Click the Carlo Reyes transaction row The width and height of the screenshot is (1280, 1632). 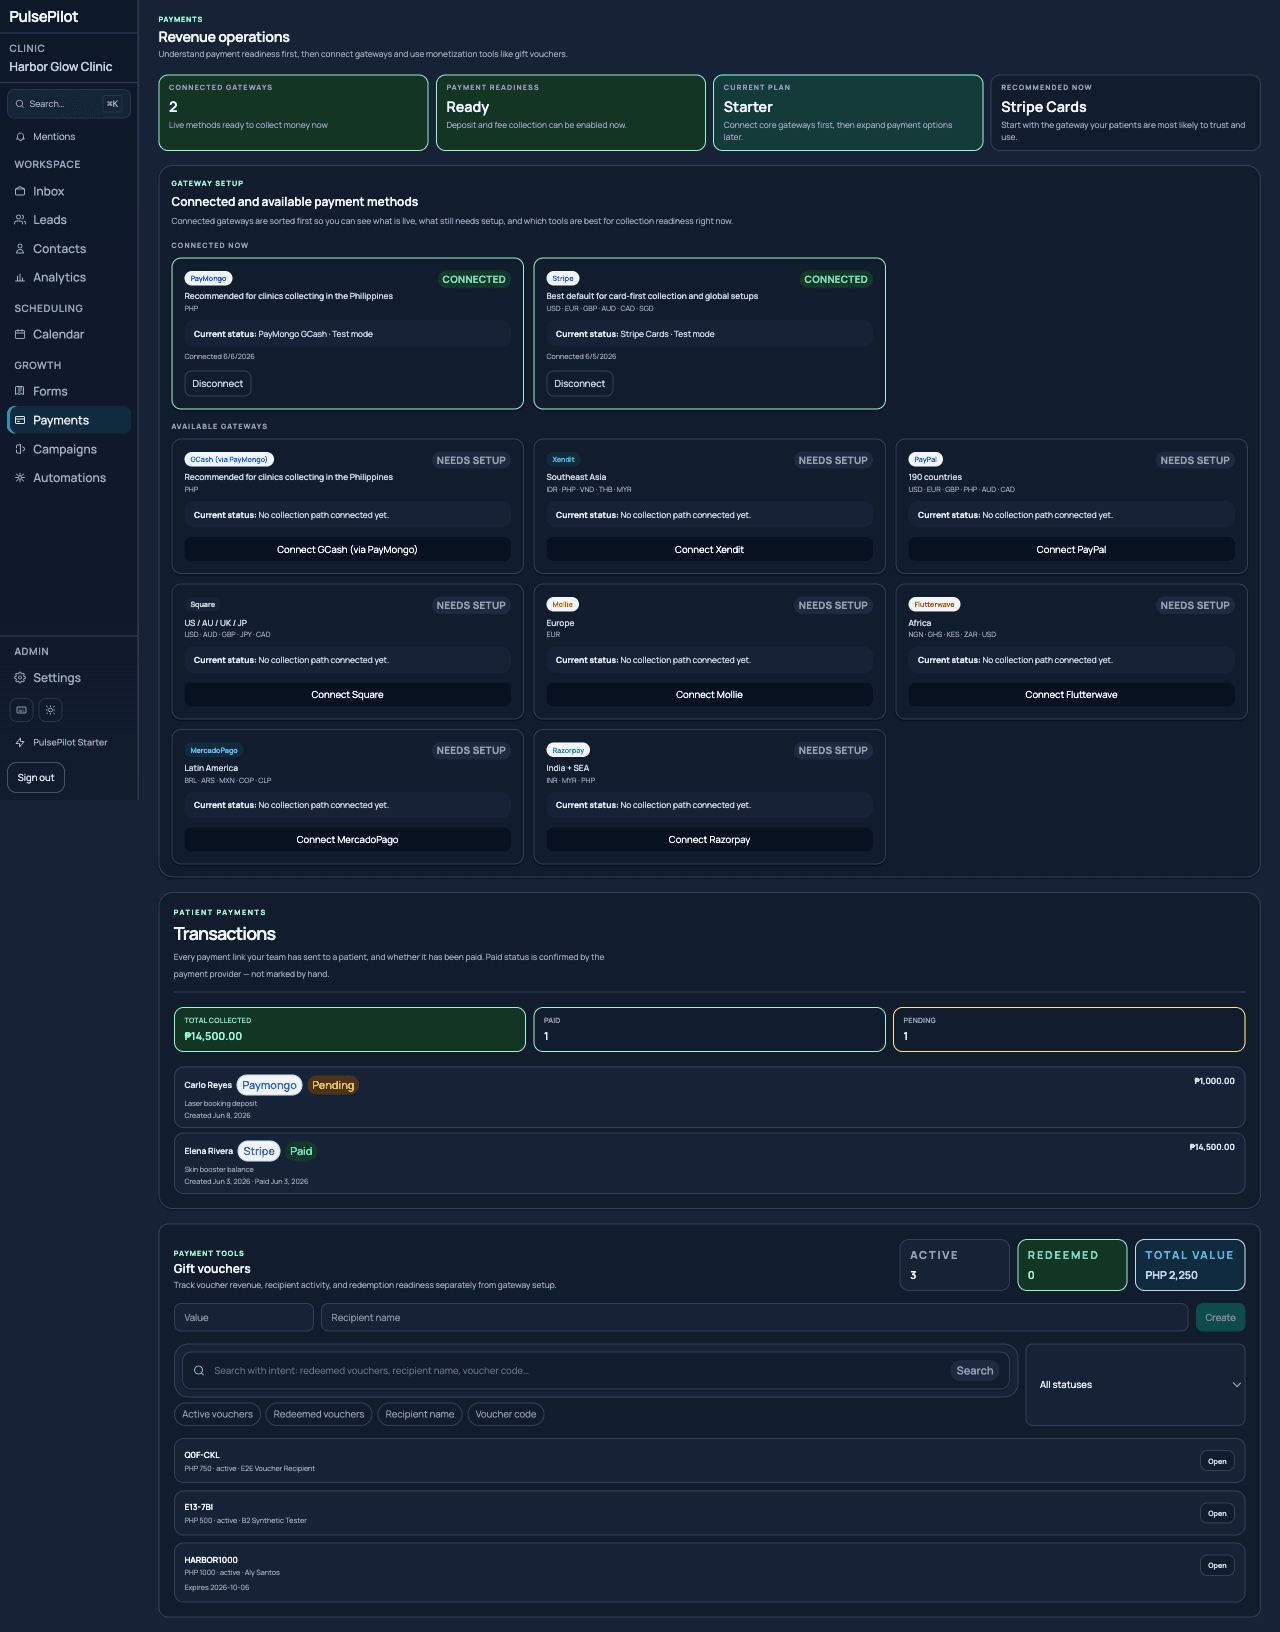[x=709, y=1098]
